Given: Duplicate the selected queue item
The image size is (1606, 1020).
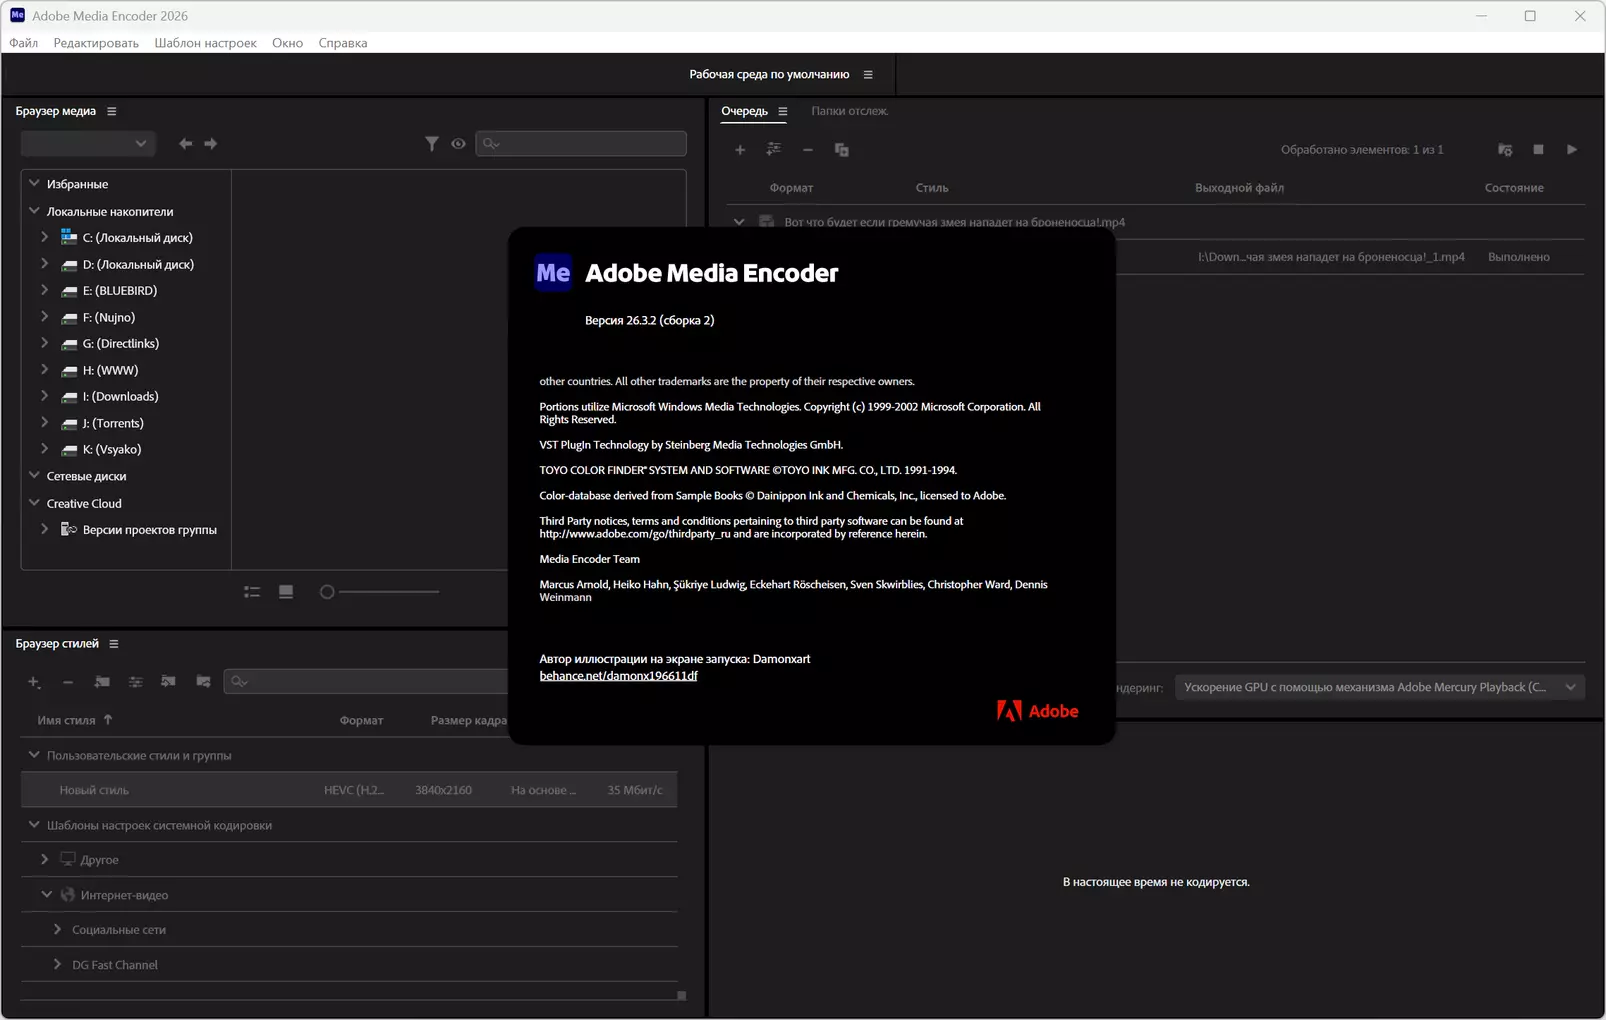Looking at the screenshot, I should (842, 150).
